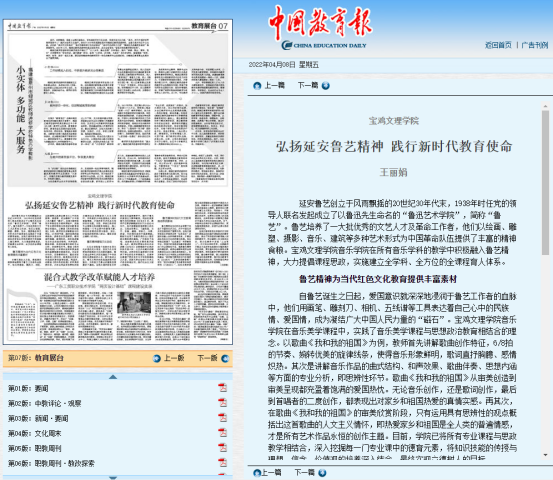This screenshot has width=553, height=480.
Task: Click top 下一篇 text link
Action: (x=308, y=85)
